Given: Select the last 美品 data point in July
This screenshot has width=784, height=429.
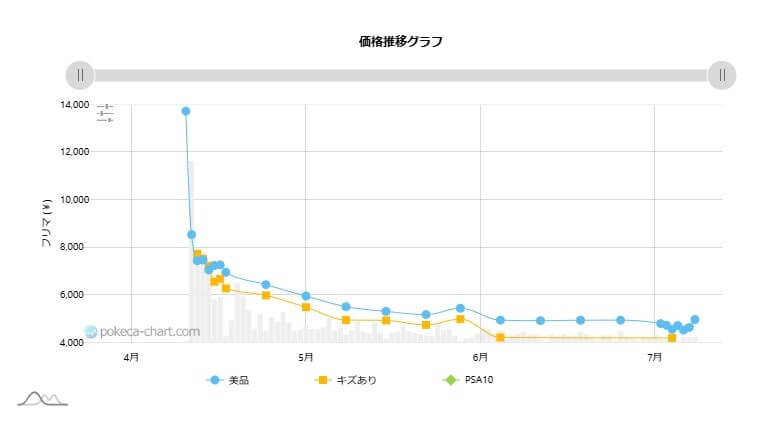Looking at the screenshot, I should pos(694,320).
